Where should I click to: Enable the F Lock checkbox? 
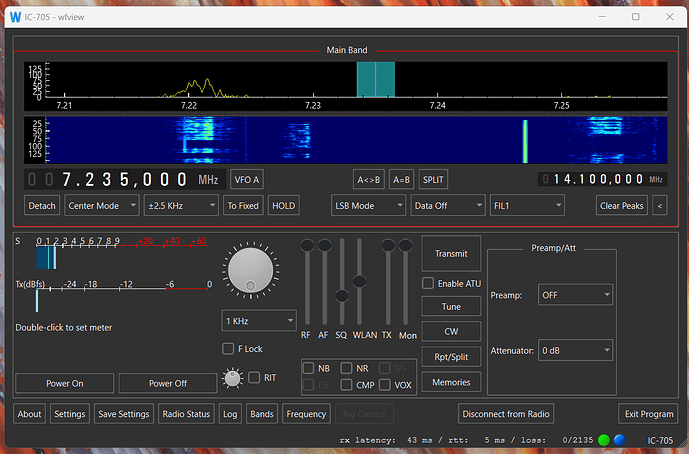point(228,349)
